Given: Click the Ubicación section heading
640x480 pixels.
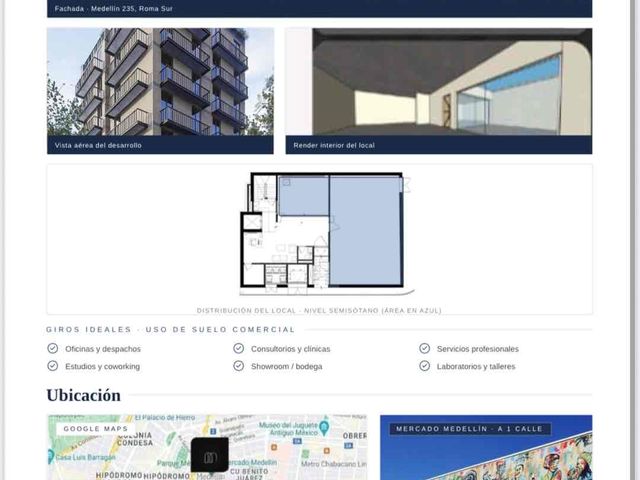Looking at the screenshot, I should (x=84, y=395).
